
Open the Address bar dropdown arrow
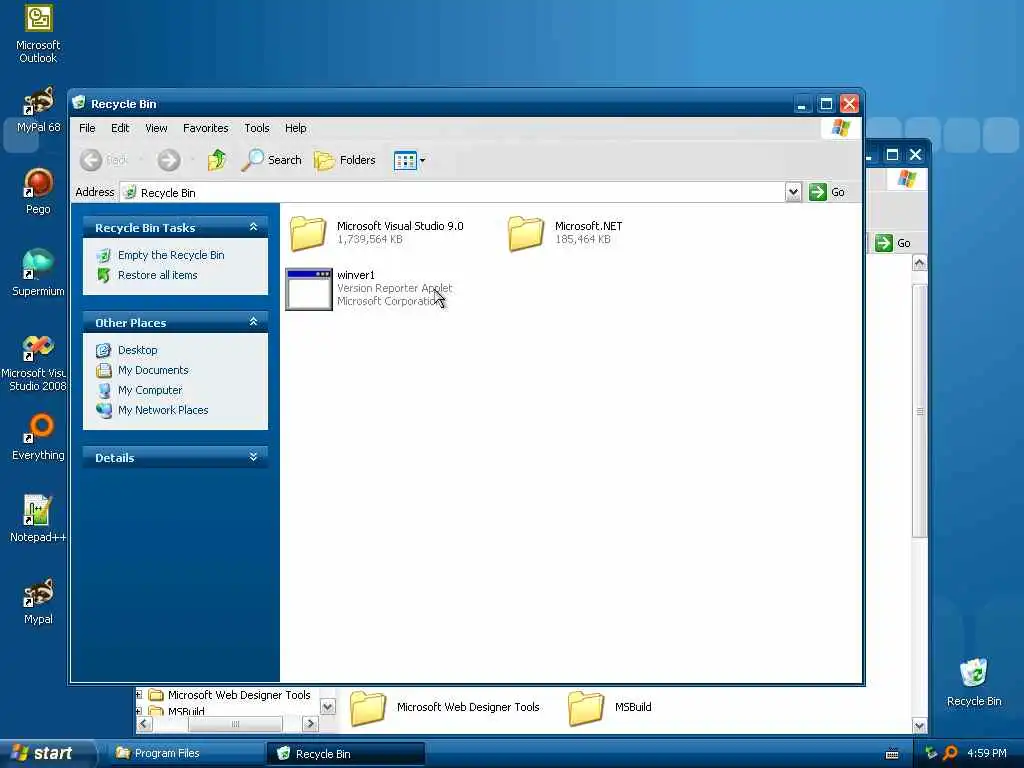pos(793,192)
